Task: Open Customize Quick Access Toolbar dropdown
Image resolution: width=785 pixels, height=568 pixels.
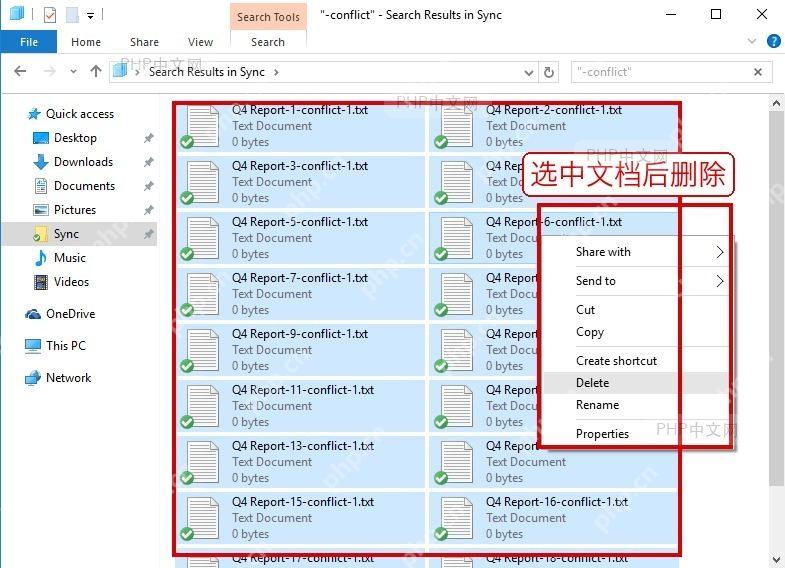Action: point(91,16)
